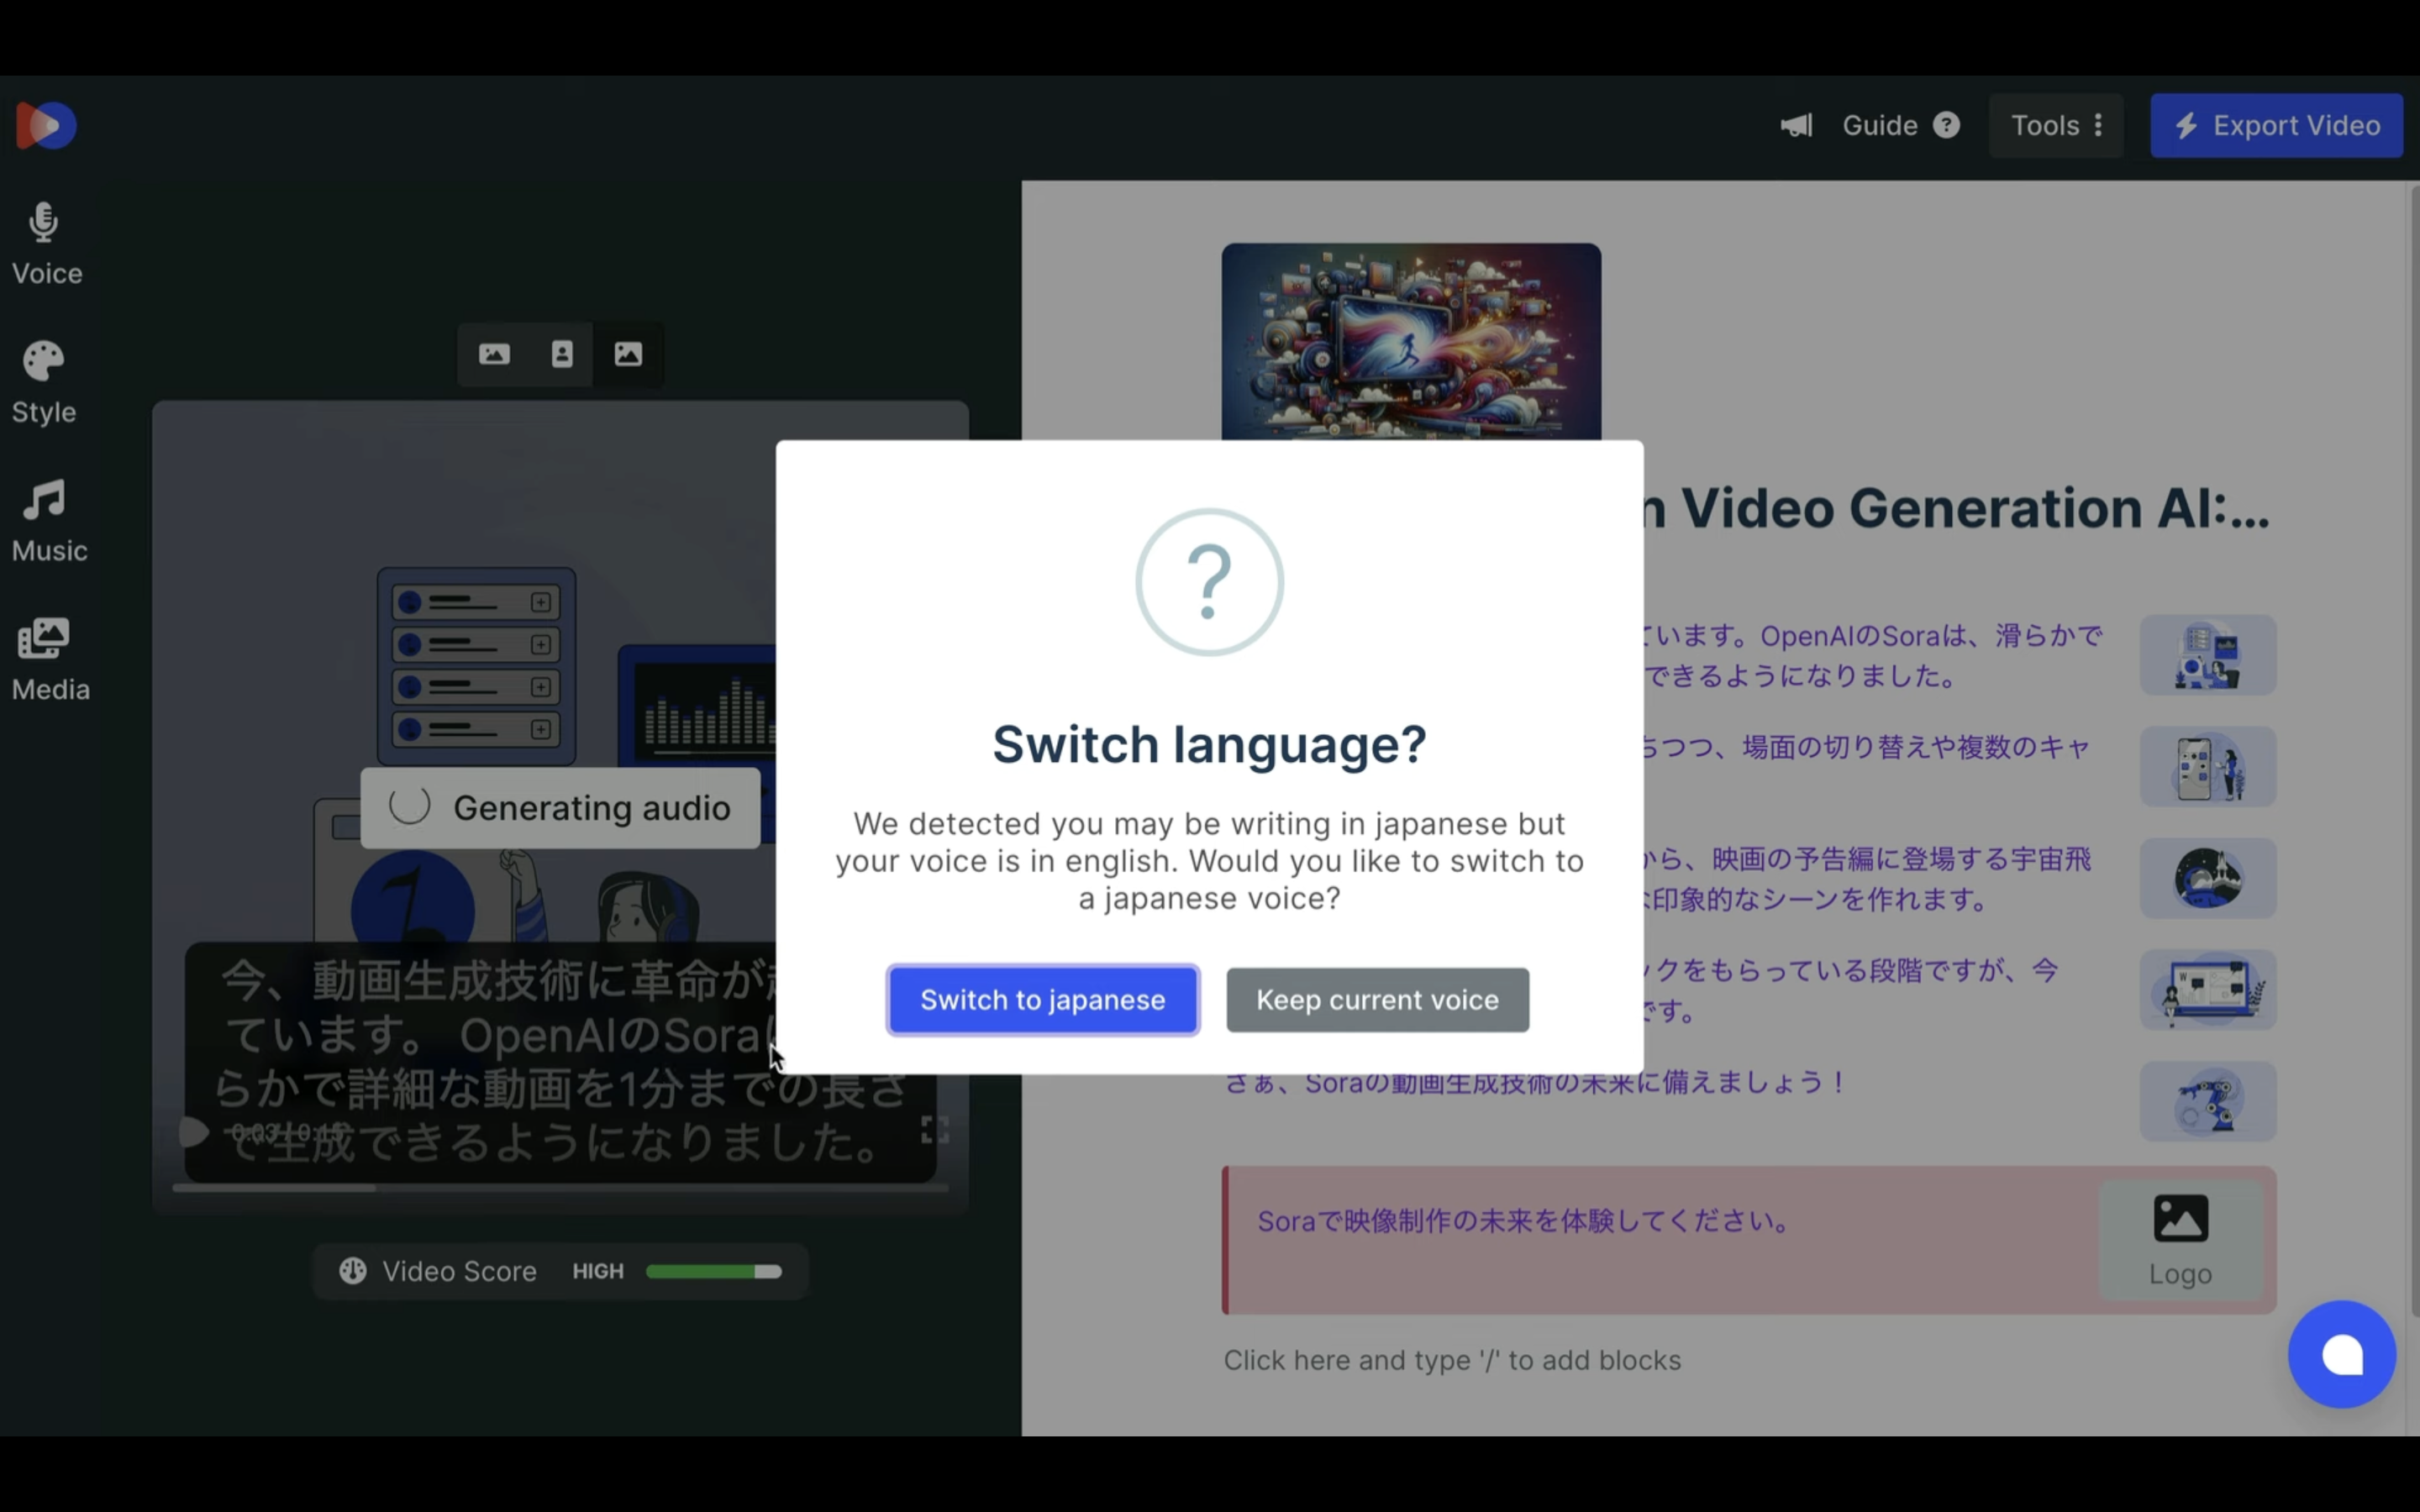Click the megaphone announcements icon
2420x1512 pixels.
tap(1796, 126)
